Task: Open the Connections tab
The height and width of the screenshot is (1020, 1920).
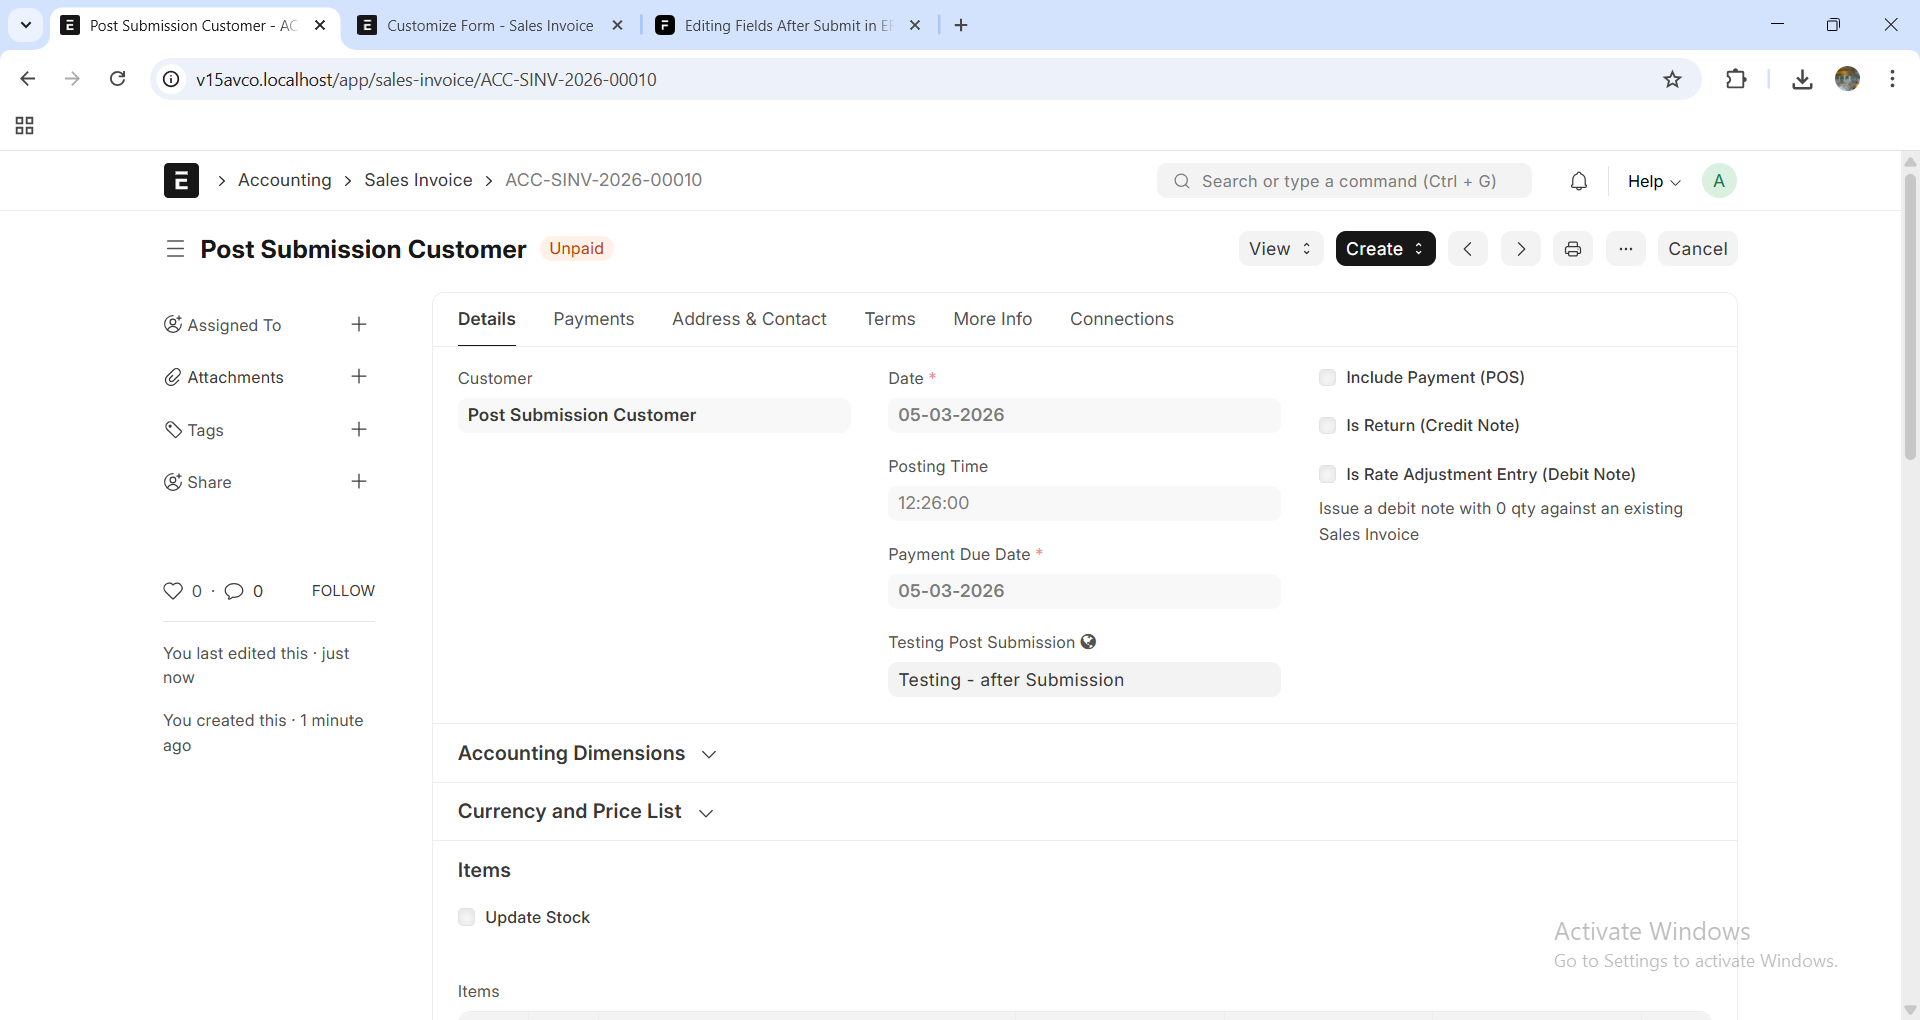Action: coord(1121,319)
